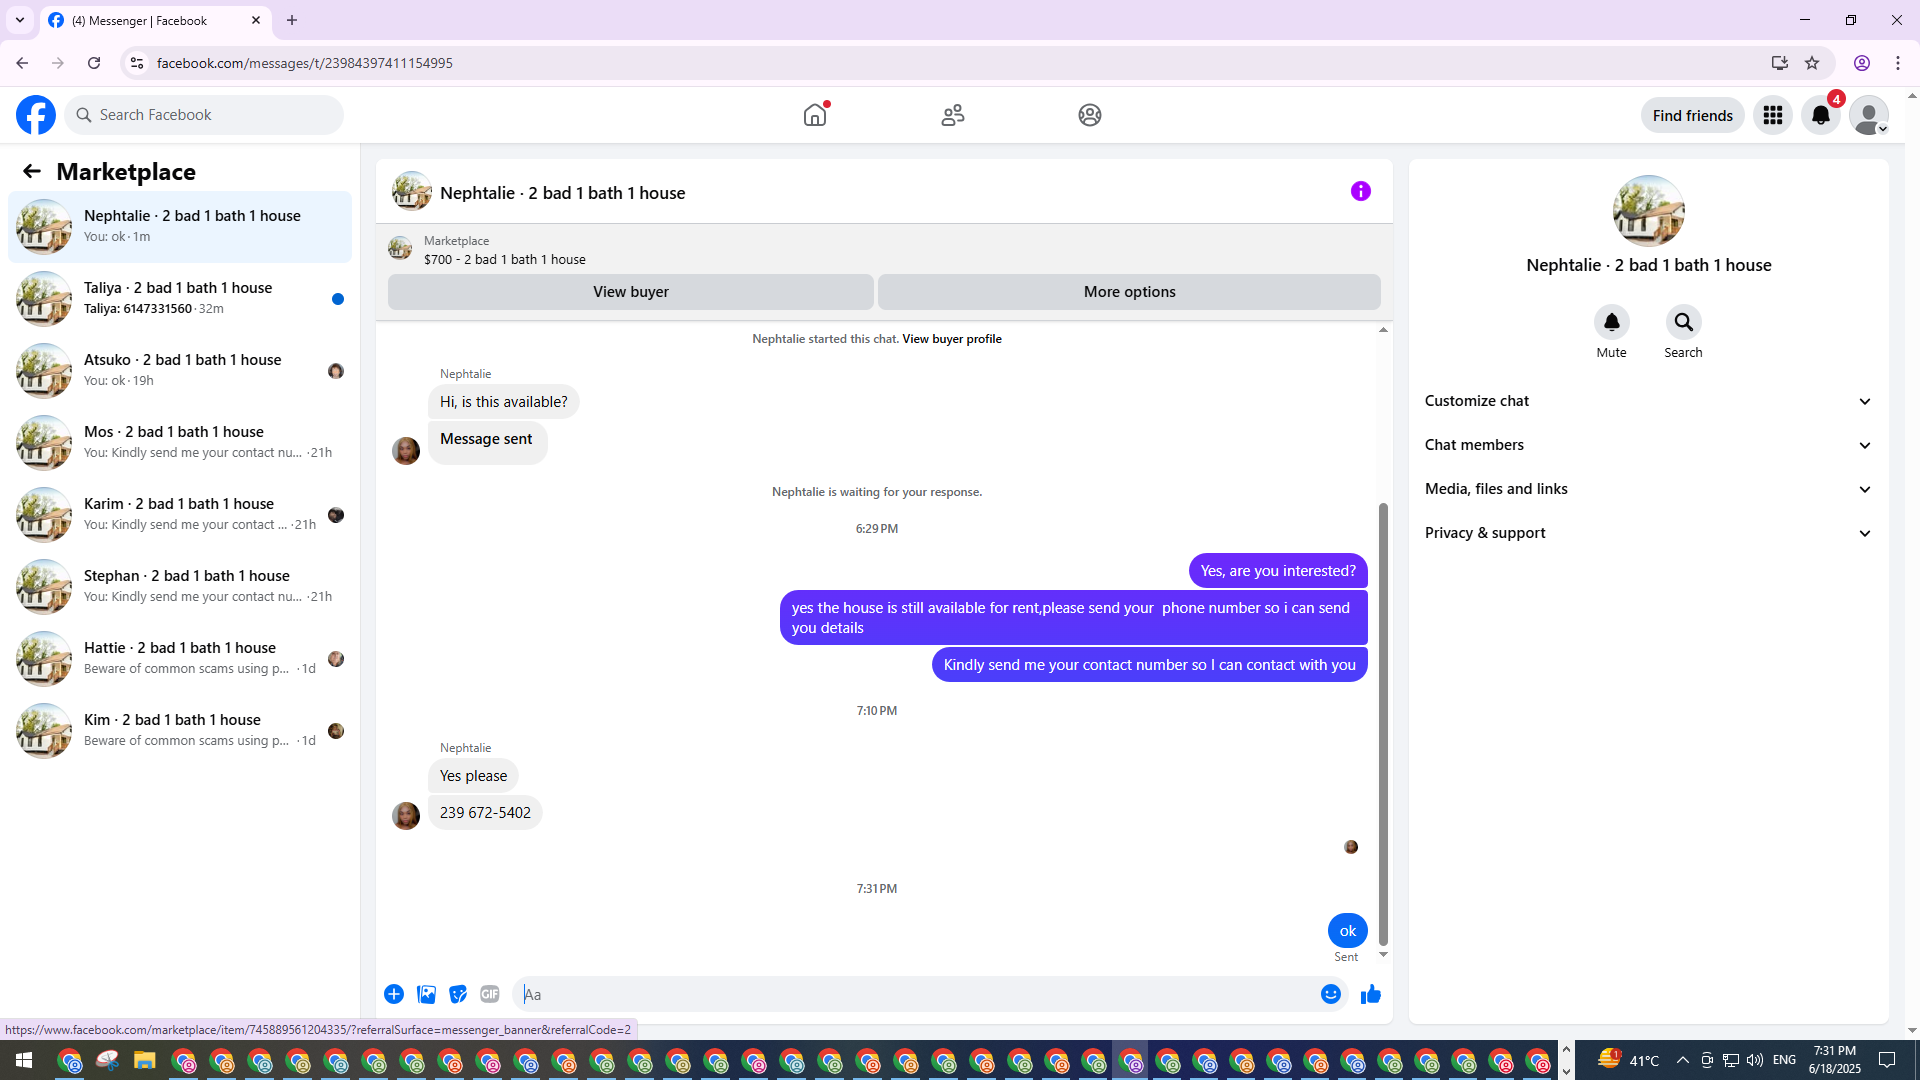
Task: Open the Menu grid icon
Action: (1773, 115)
